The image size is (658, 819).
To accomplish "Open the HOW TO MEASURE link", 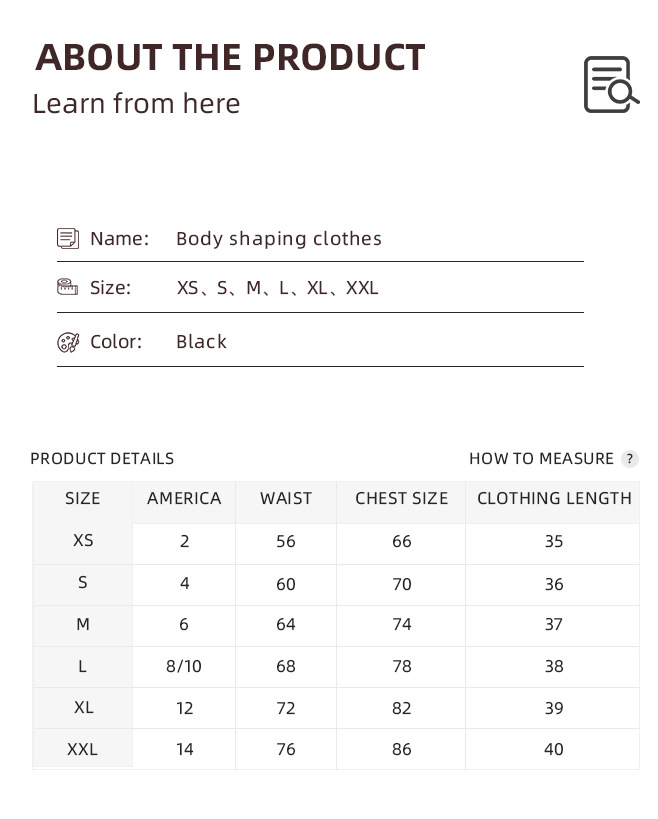I will 541,459.
